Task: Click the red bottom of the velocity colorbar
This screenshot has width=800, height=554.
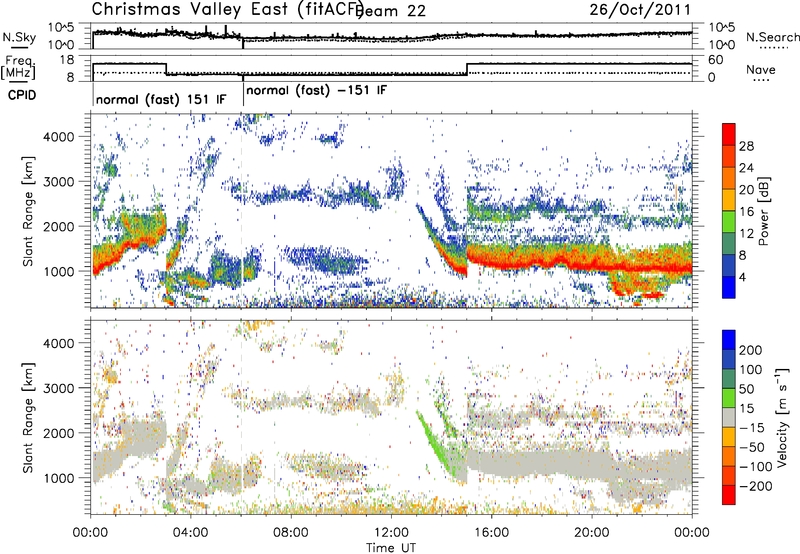Action: (729, 495)
